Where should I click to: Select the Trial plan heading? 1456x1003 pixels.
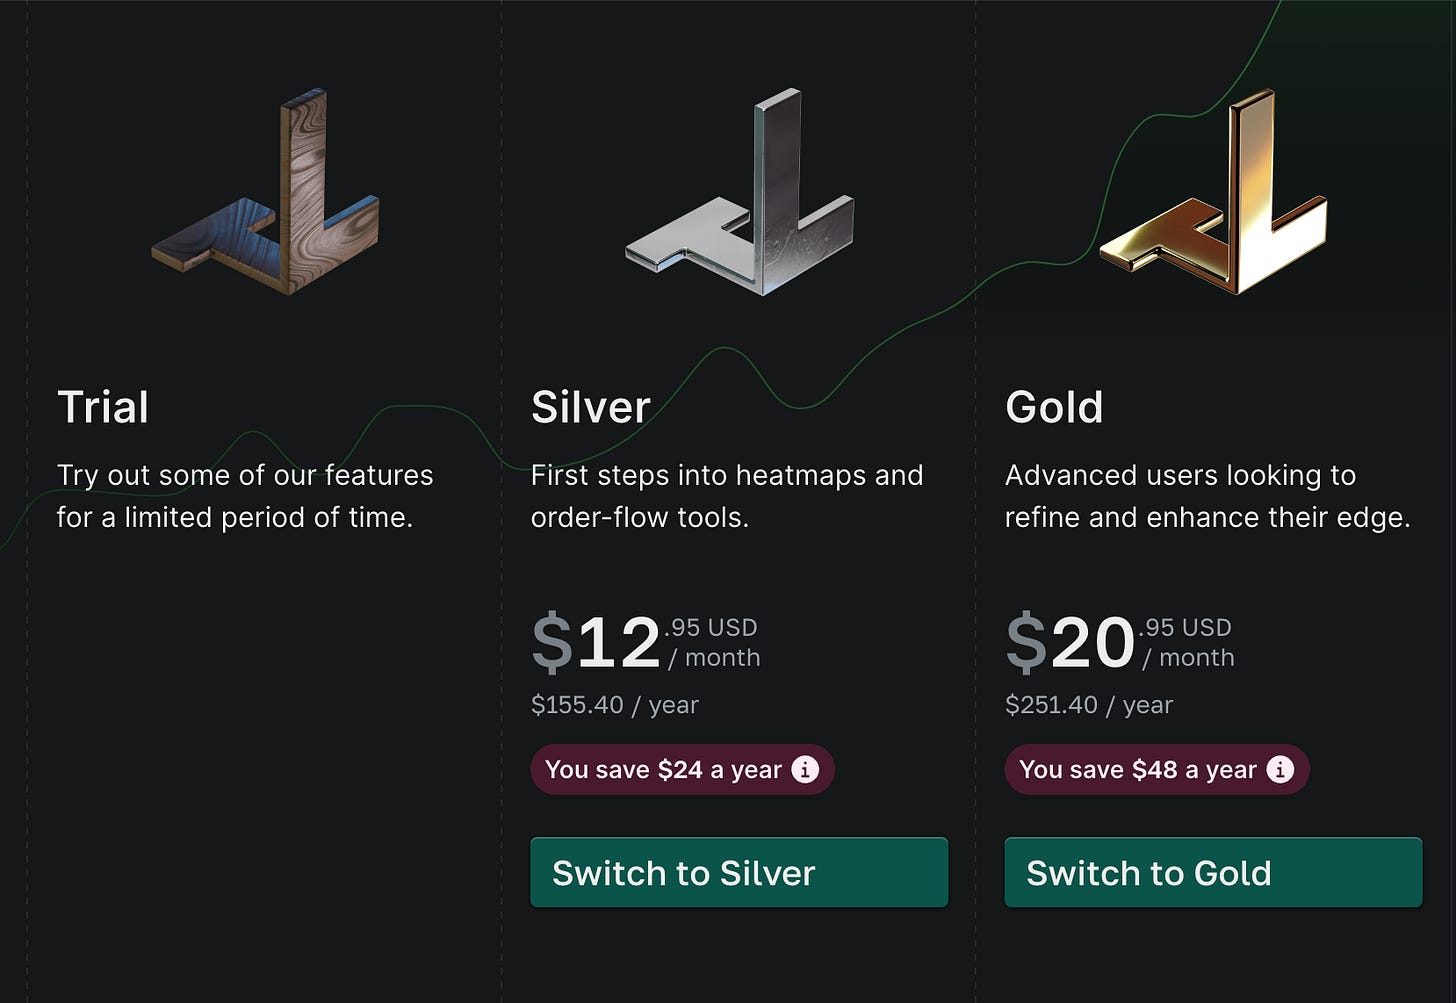tap(103, 406)
